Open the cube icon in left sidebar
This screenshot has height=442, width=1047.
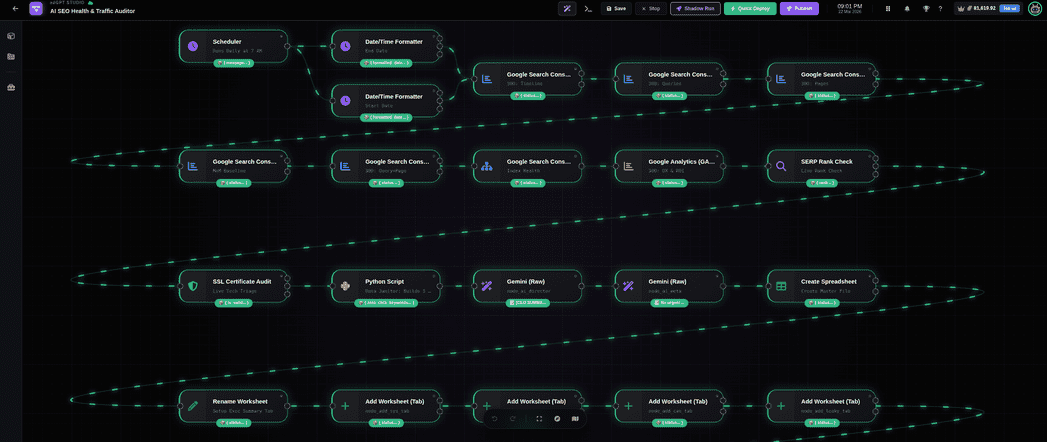[11, 36]
